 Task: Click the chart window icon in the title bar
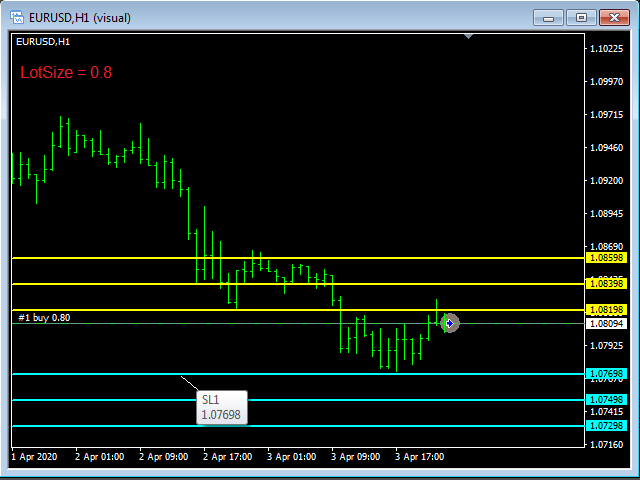[x=17, y=18]
